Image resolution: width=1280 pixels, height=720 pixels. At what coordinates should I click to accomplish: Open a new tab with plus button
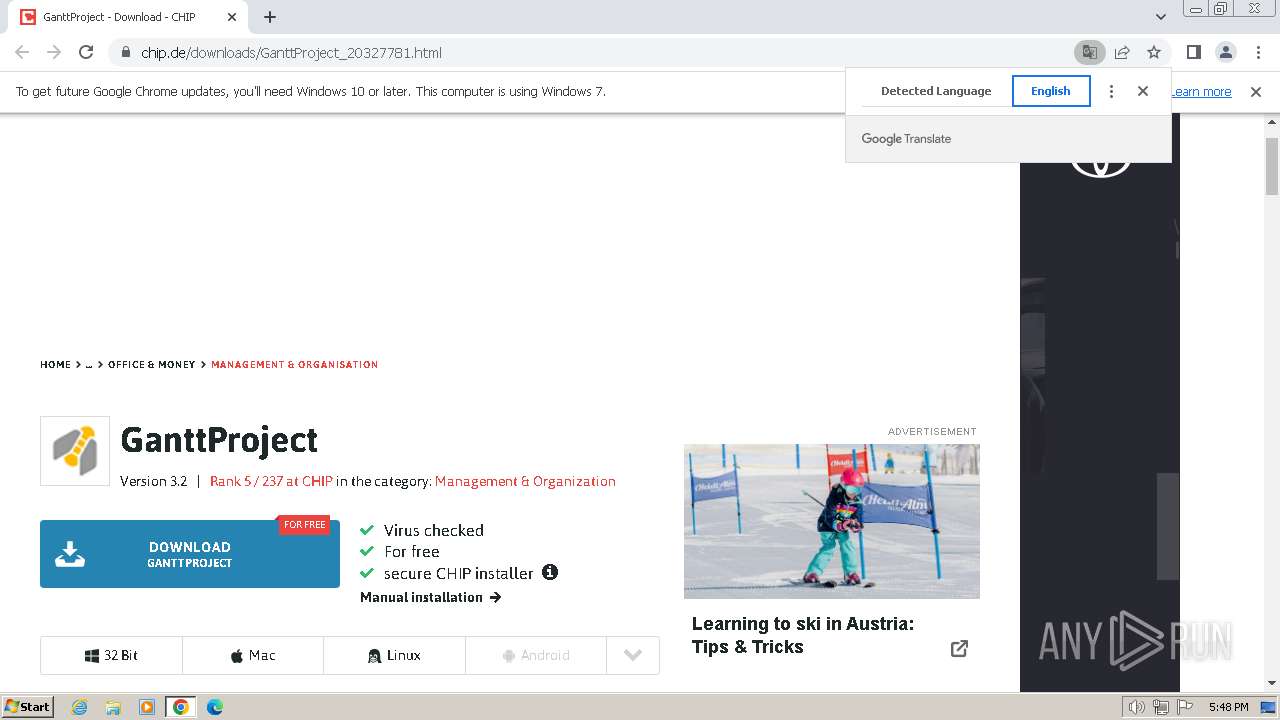click(270, 16)
